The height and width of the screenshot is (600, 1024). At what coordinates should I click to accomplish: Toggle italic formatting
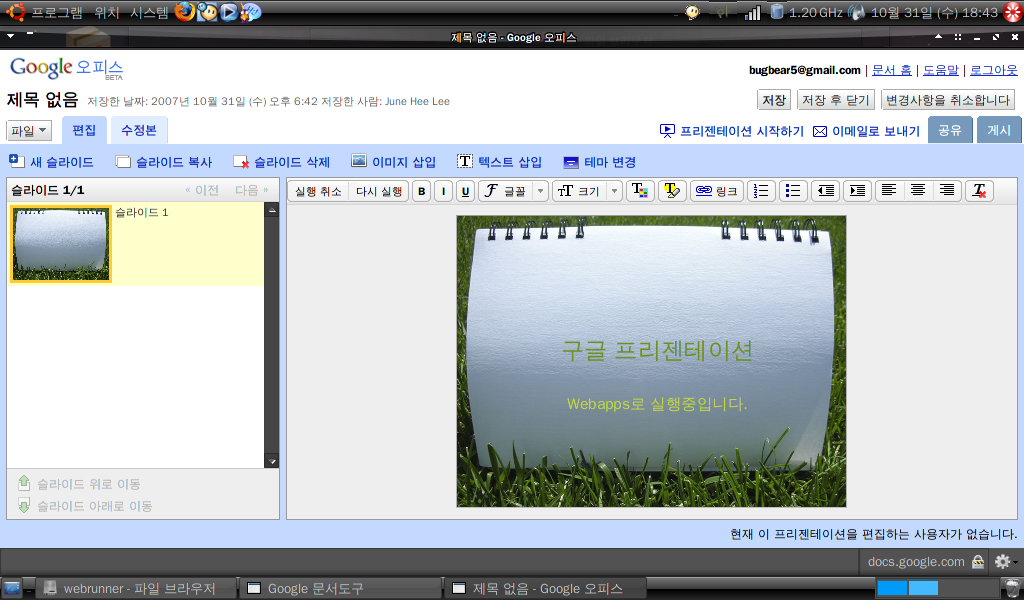coord(443,191)
